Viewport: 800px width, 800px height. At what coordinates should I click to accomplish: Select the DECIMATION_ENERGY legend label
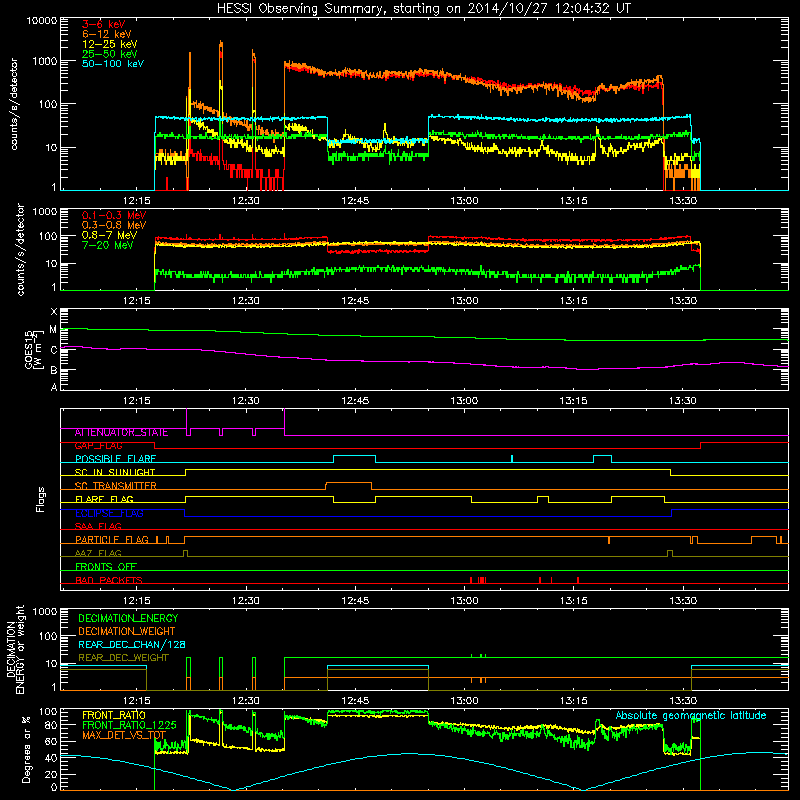(x=128, y=618)
